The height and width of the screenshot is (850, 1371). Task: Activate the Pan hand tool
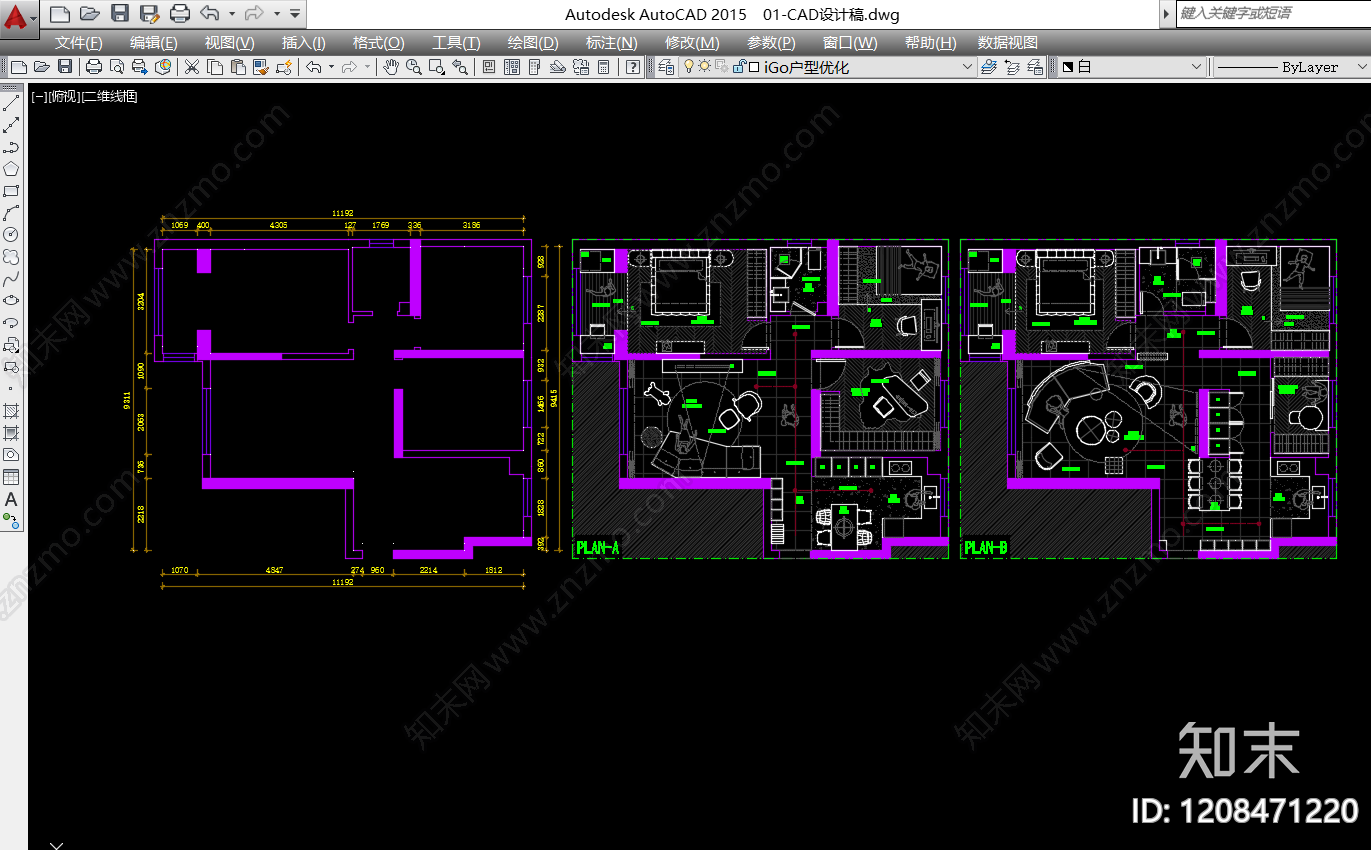pyautogui.click(x=391, y=67)
